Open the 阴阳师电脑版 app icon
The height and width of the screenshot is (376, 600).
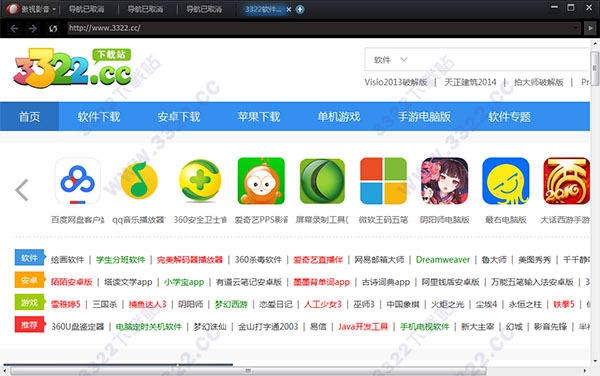coord(445,181)
